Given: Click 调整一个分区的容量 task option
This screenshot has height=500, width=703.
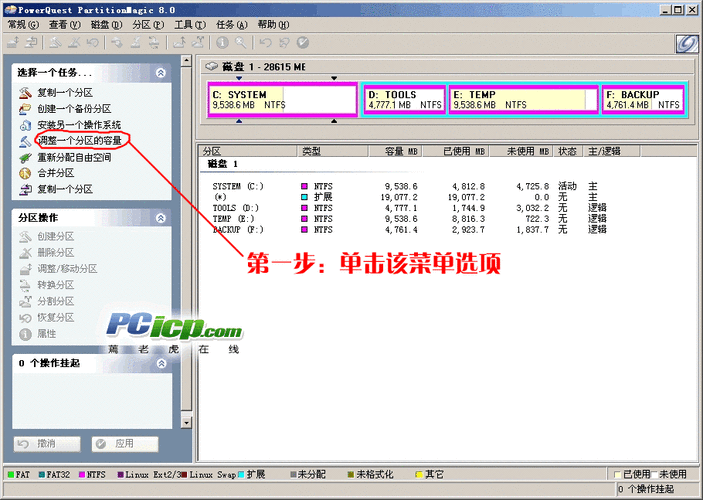Looking at the screenshot, I should pyautogui.click(x=79, y=141).
